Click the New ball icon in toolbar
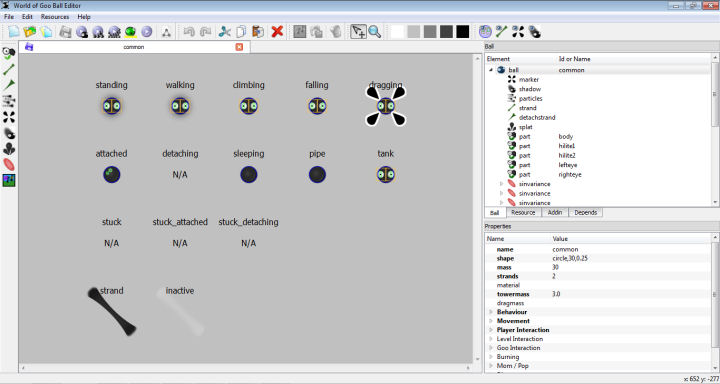Screen dimensions: 720x384 click(14, 32)
